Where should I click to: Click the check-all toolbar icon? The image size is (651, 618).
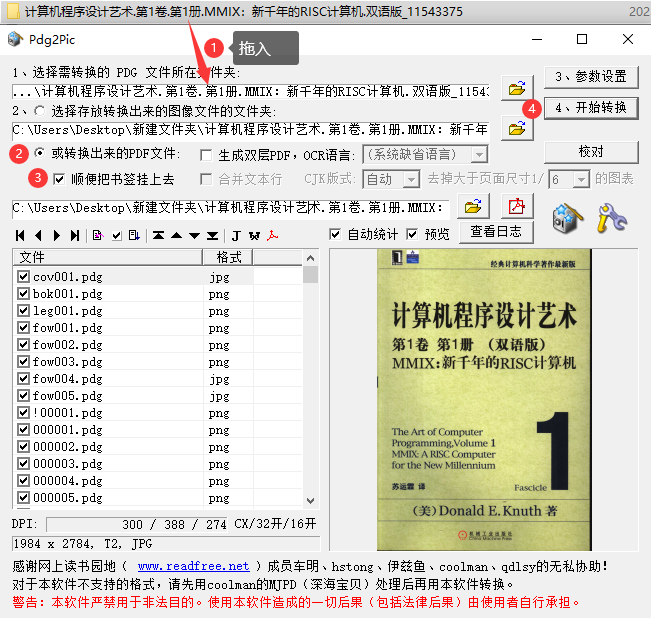click(117, 236)
